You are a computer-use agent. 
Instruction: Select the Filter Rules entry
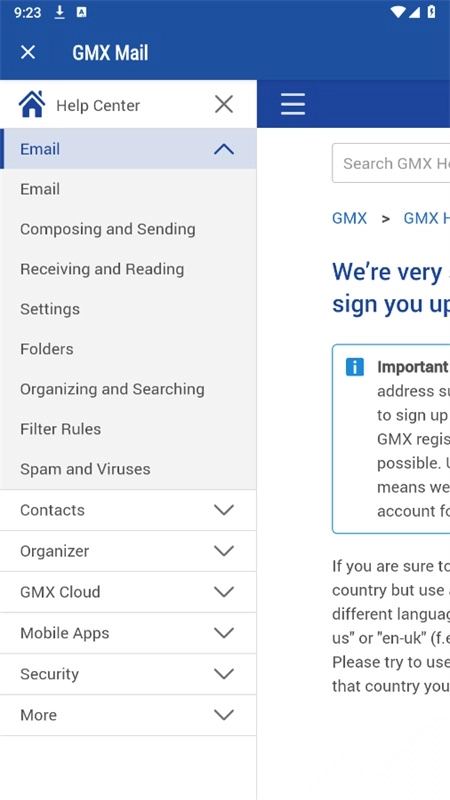[x=60, y=429]
